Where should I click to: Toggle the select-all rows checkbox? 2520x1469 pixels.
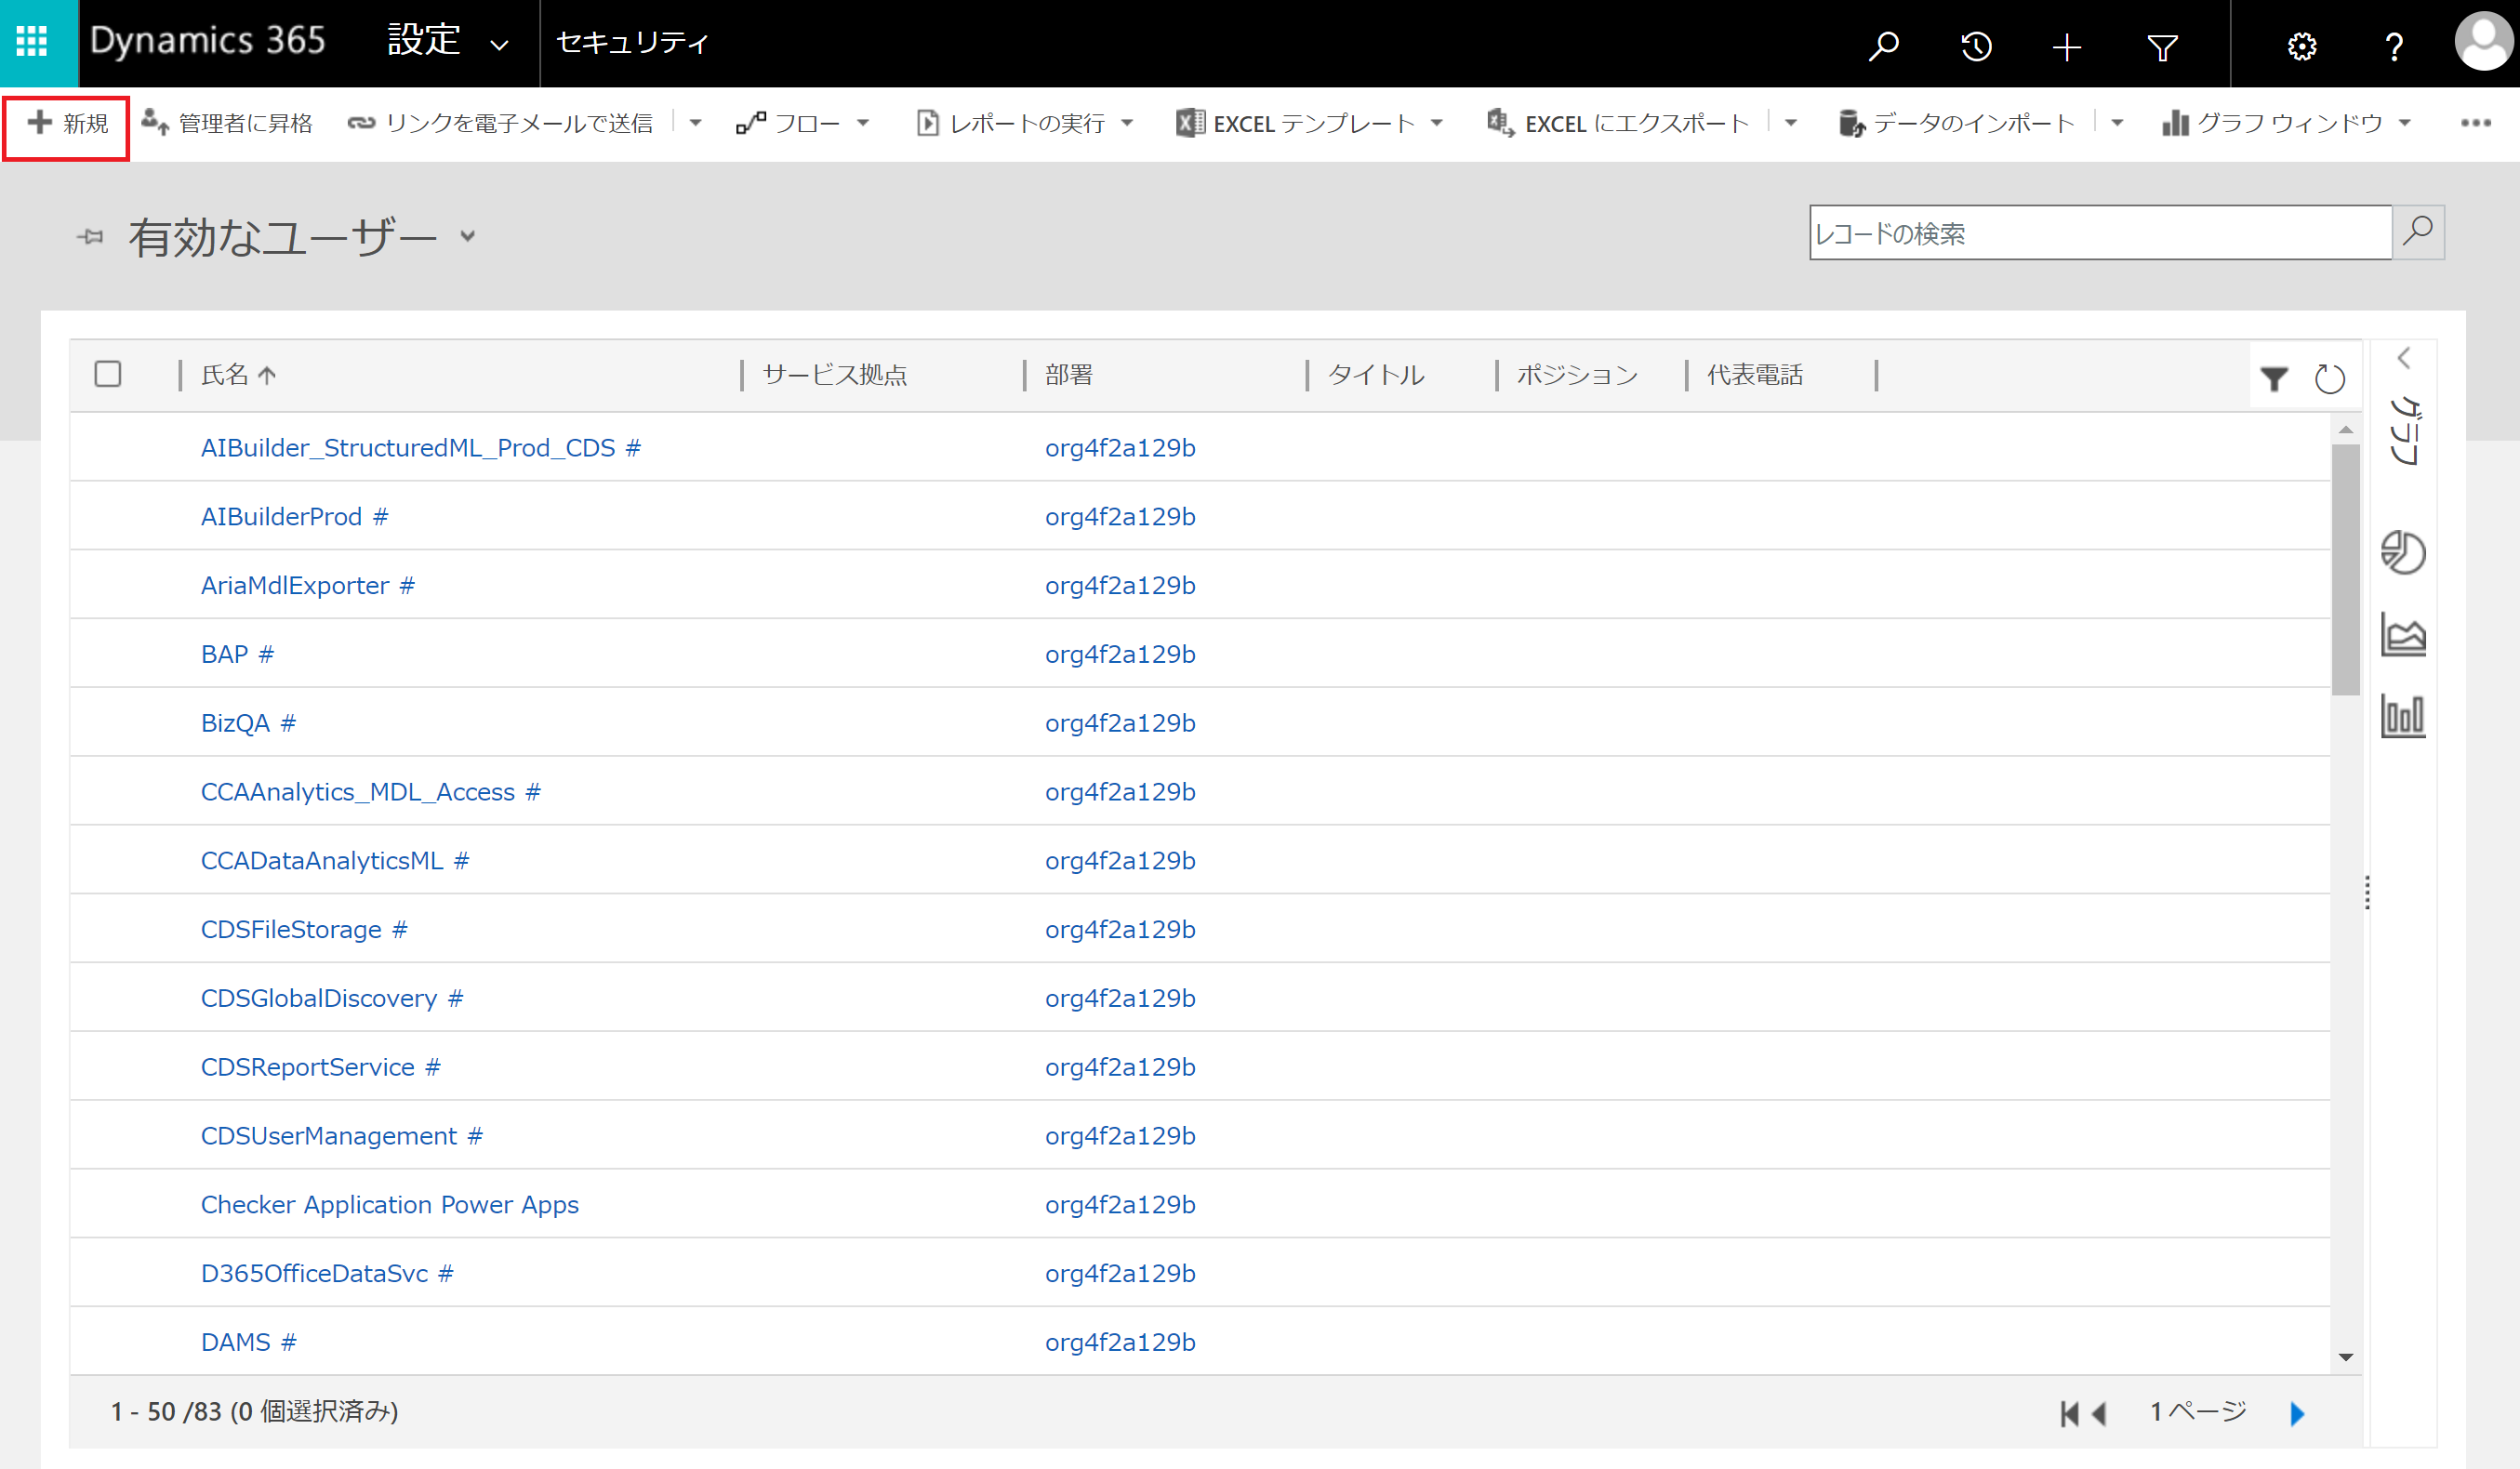pos(108,374)
